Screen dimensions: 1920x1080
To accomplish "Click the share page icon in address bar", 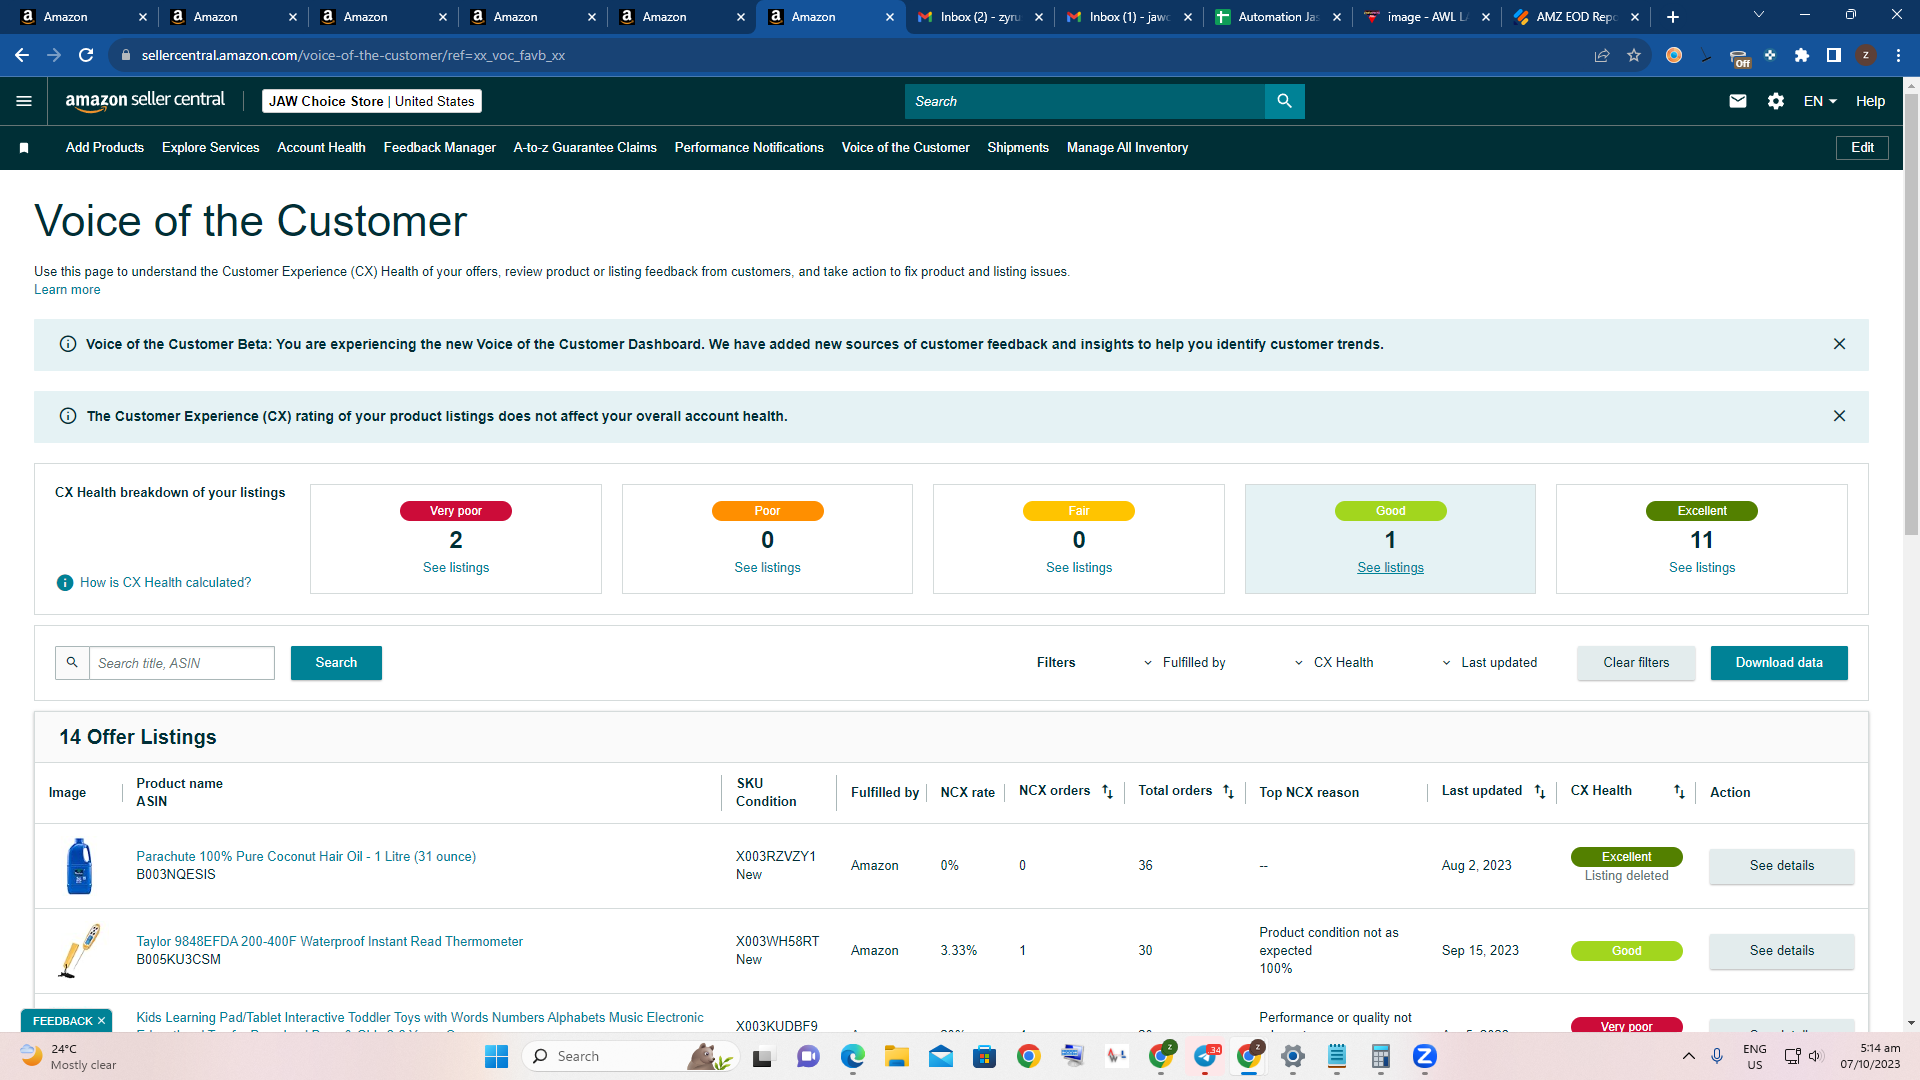I will coord(1602,55).
